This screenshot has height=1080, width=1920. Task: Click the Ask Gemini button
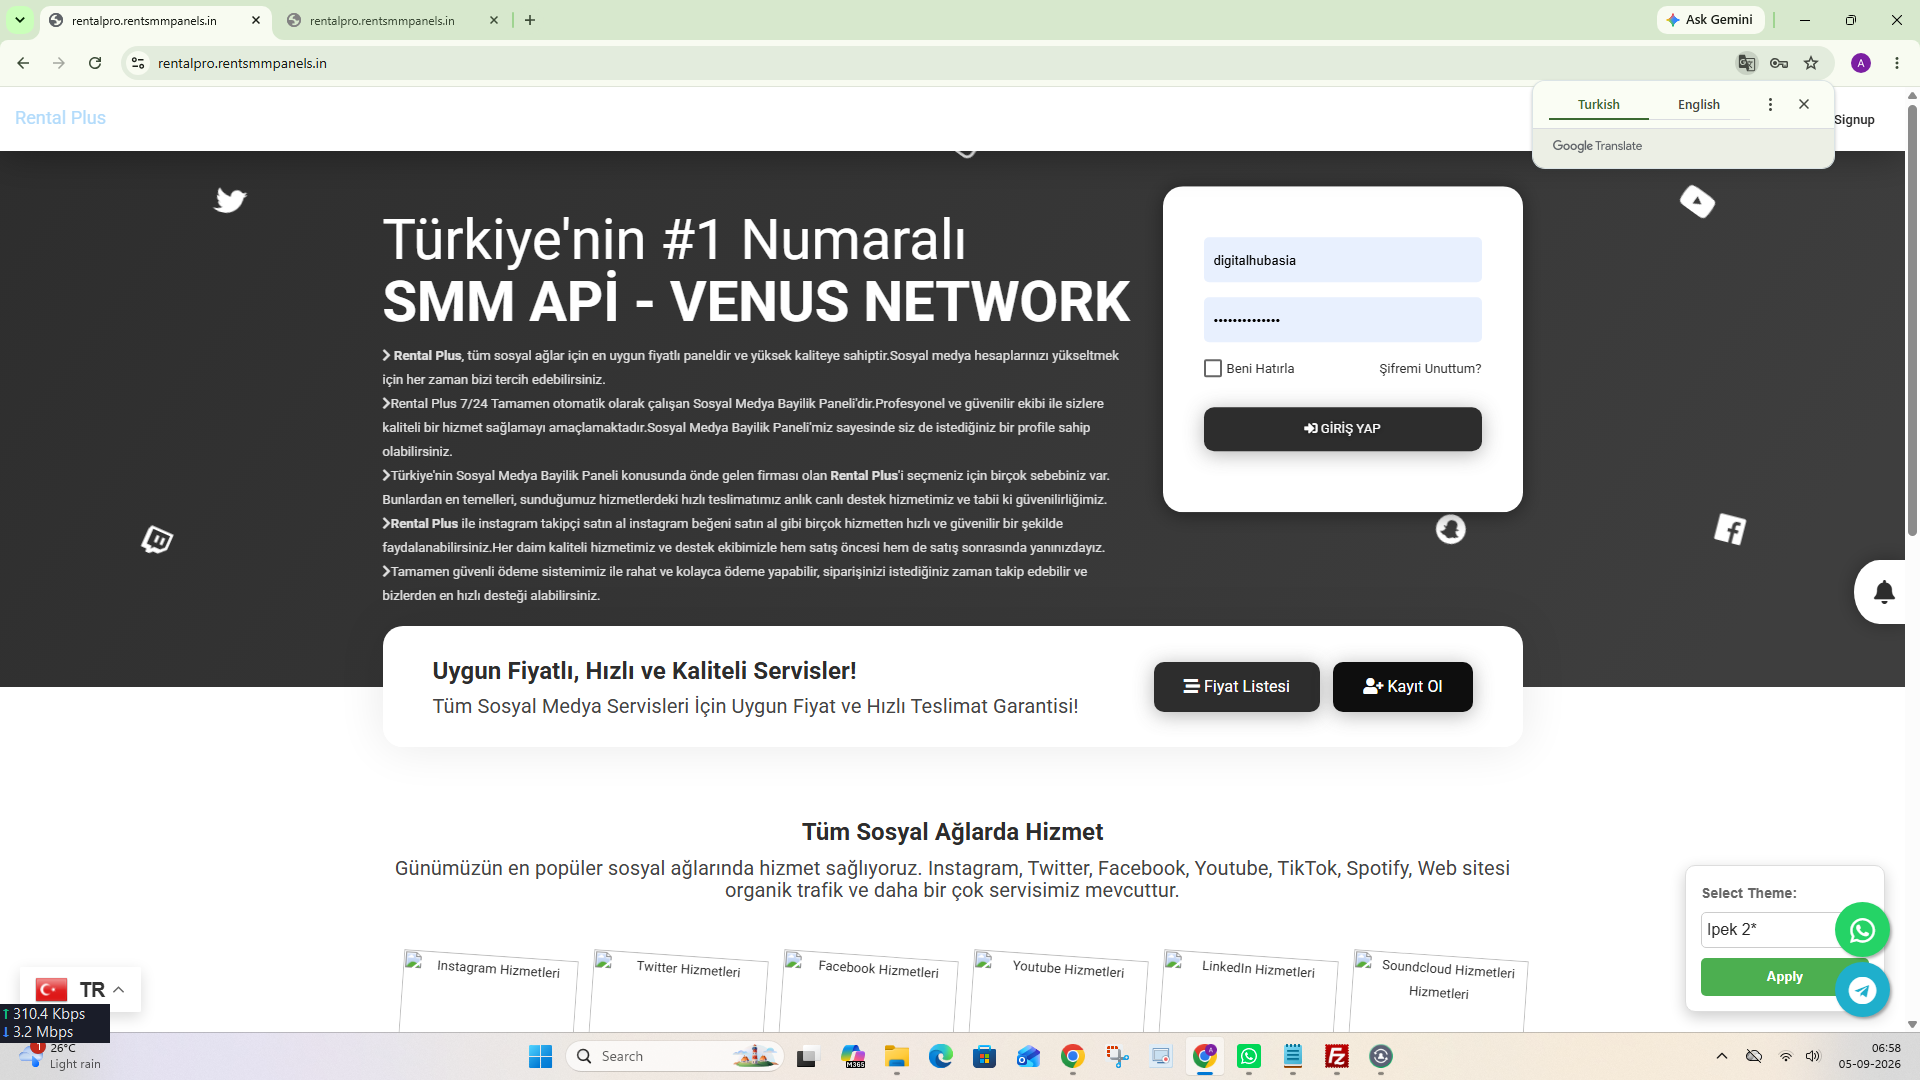(x=1710, y=20)
